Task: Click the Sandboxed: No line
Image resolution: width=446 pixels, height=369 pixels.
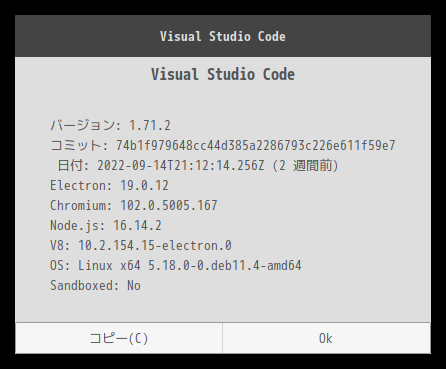Action: point(95,285)
